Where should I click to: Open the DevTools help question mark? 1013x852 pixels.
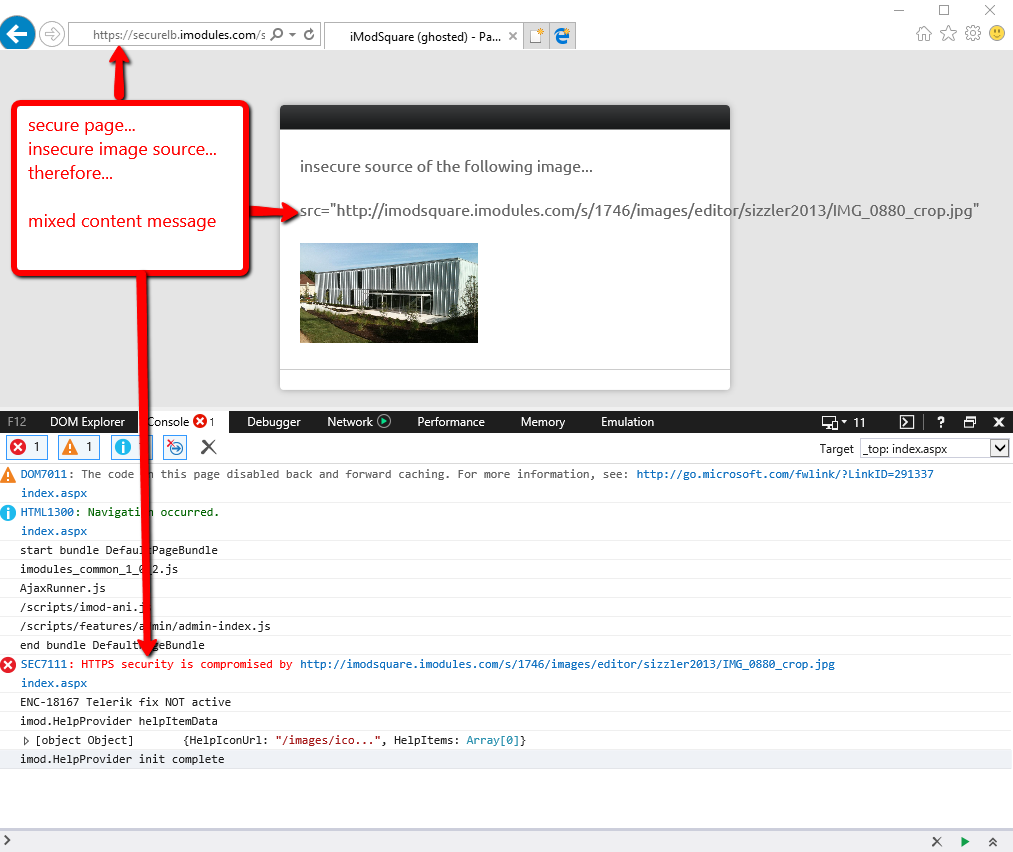(x=941, y=422)
